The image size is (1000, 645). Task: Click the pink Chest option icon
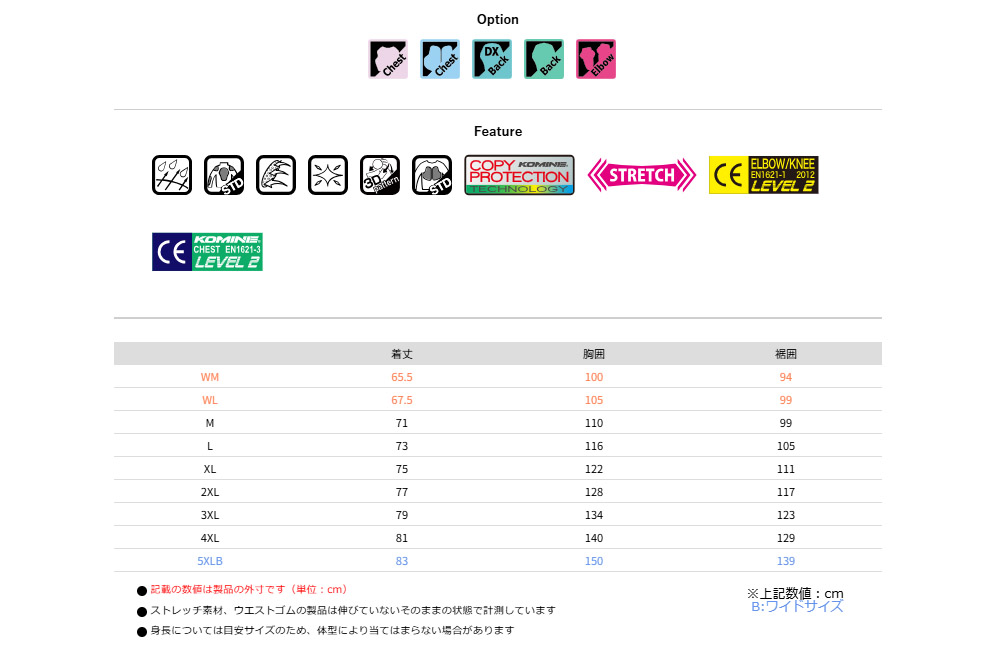point(388,59)
